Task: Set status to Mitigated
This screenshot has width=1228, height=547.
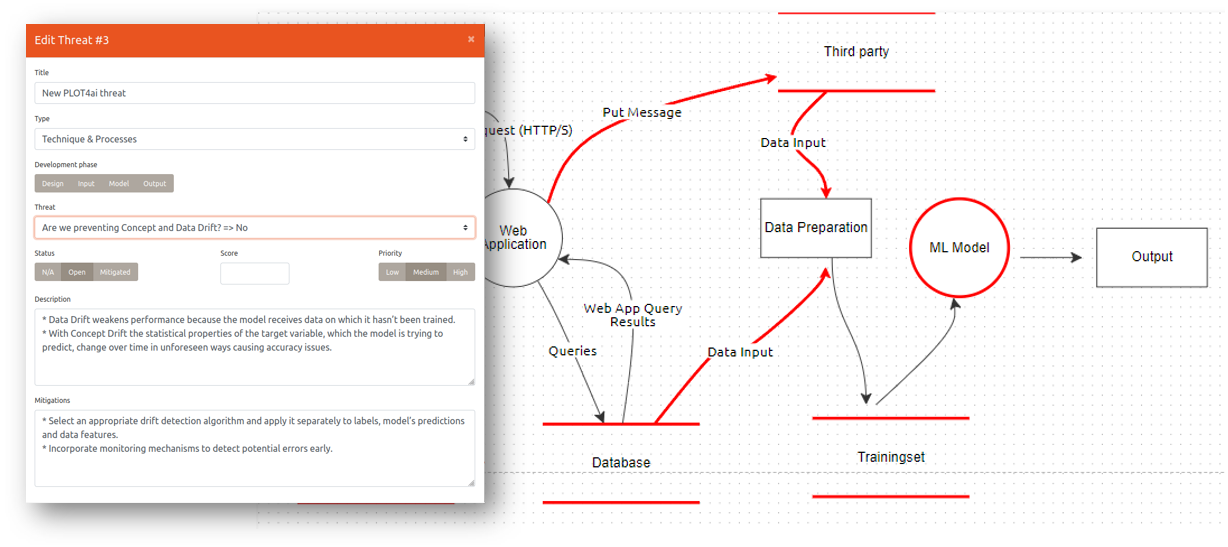Action: [x=114, y=272]
